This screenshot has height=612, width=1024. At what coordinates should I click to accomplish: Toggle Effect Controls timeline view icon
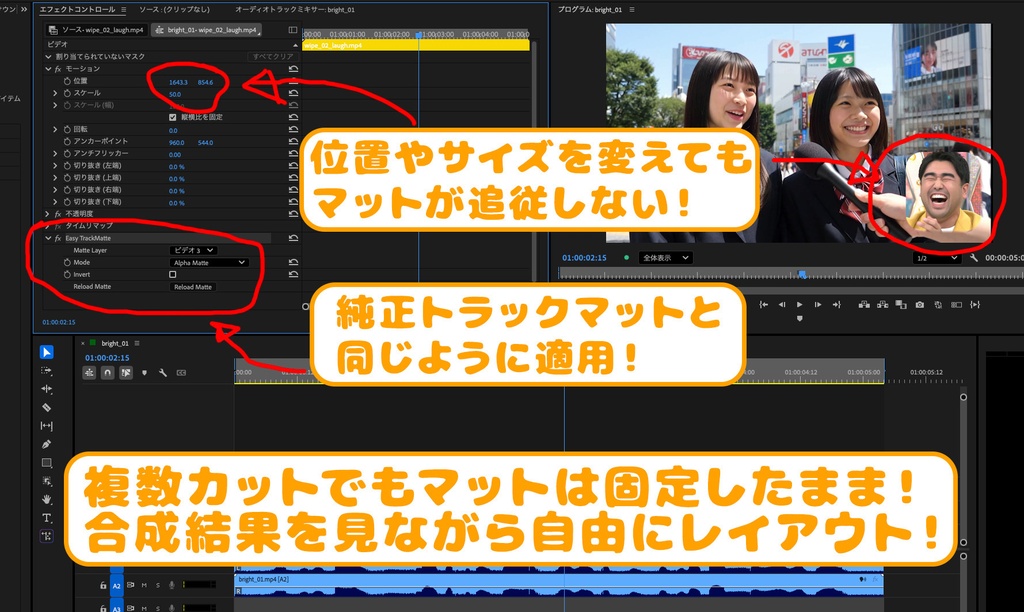[293, 30]
